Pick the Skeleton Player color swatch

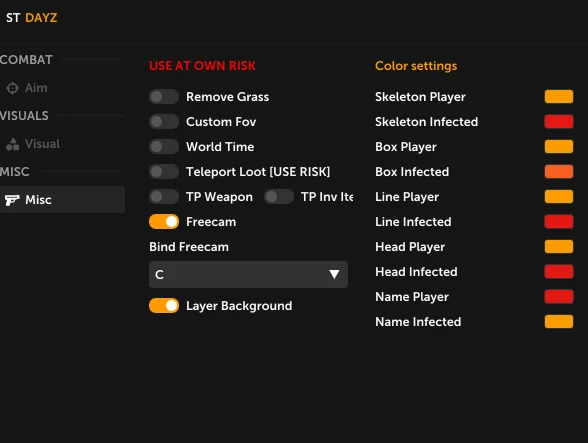click(559, 96)
